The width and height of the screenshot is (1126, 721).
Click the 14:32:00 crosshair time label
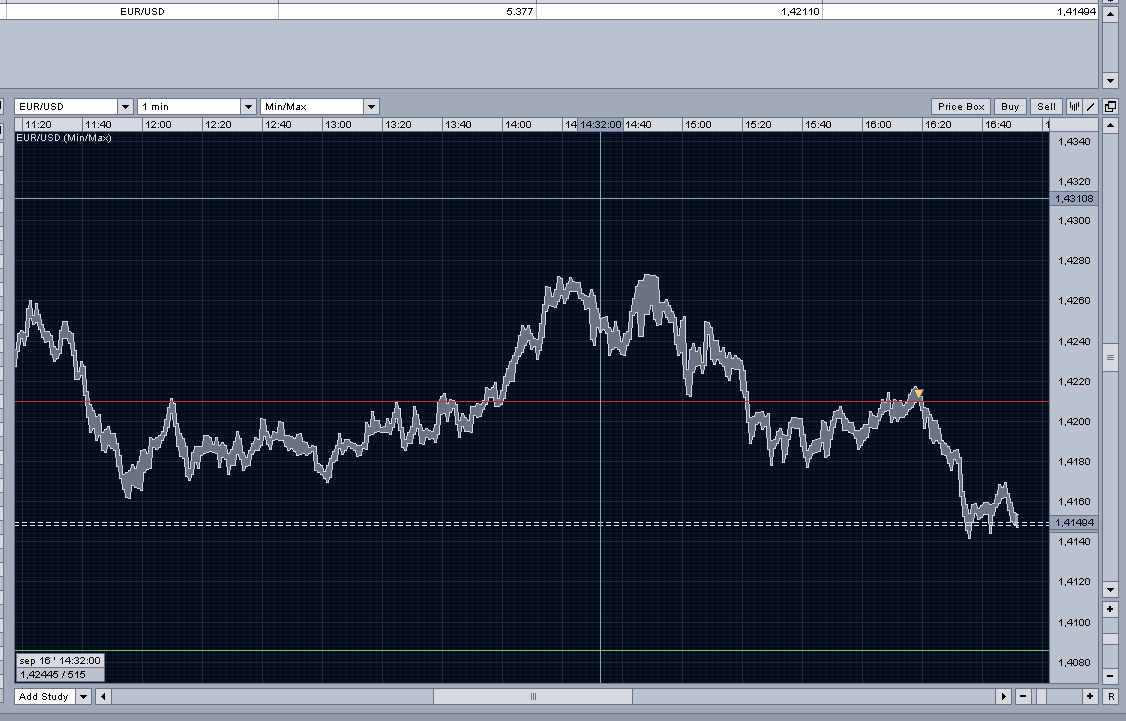(x=600, y=124)
